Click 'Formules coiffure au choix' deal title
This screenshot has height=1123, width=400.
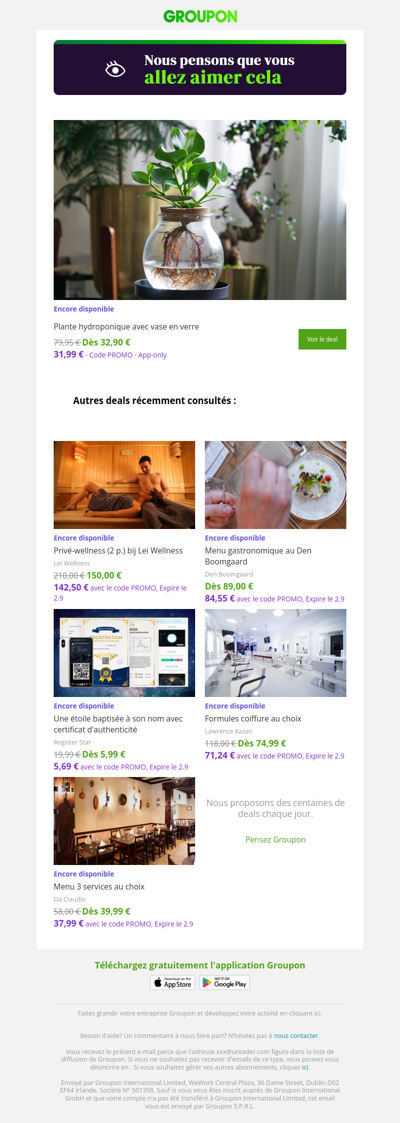[x=253, y=718]
